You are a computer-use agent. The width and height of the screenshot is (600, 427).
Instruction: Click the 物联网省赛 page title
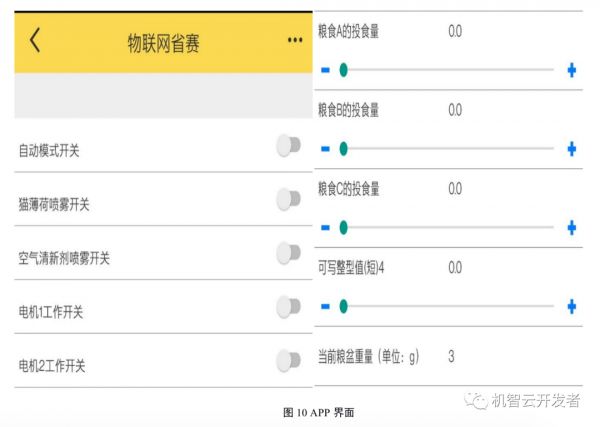point(163,42)
